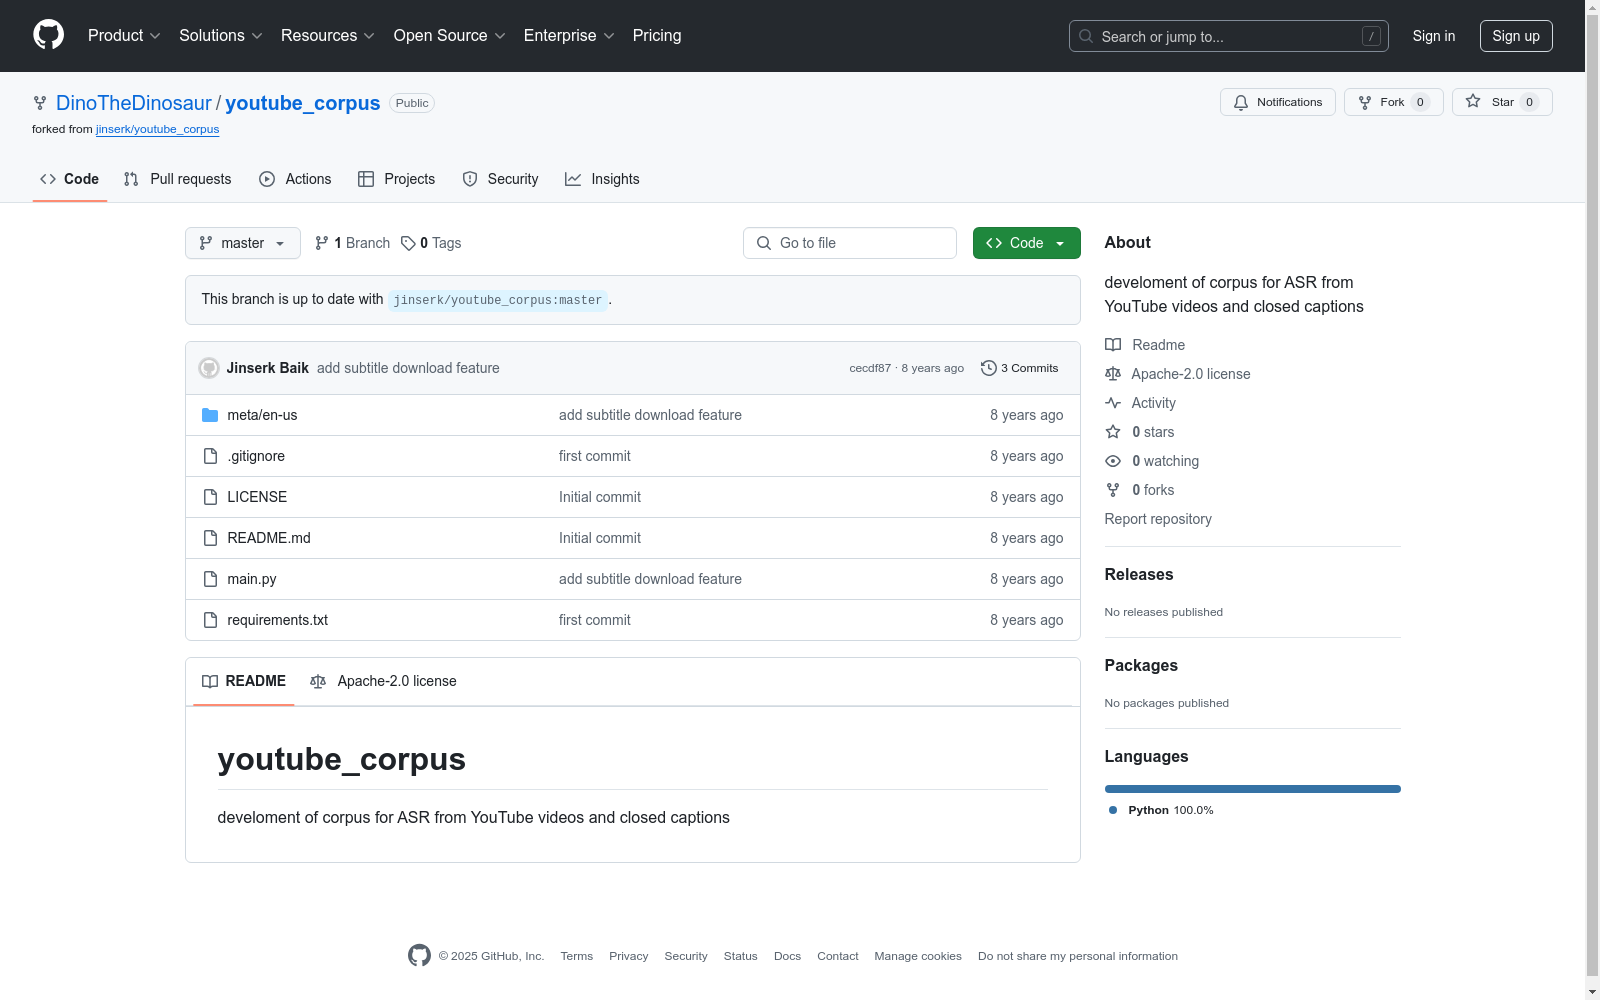Click the star icon in Star button
The height and width of the screenshot is (1000, 1600).
1473,101
